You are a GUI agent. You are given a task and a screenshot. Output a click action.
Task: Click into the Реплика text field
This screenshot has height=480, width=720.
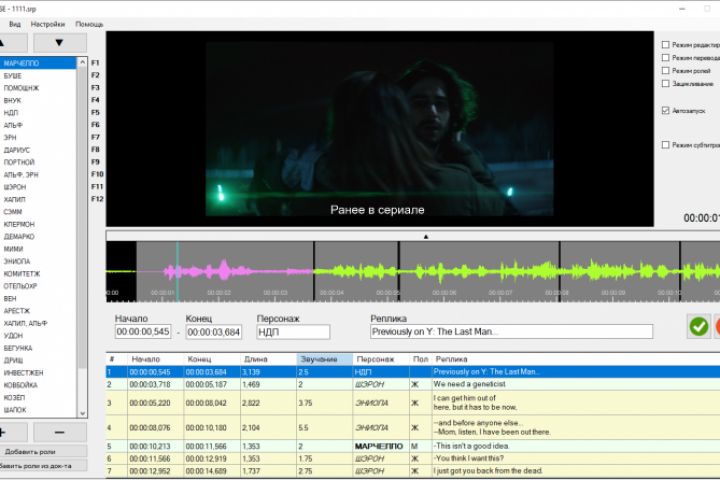coord(510,332)
